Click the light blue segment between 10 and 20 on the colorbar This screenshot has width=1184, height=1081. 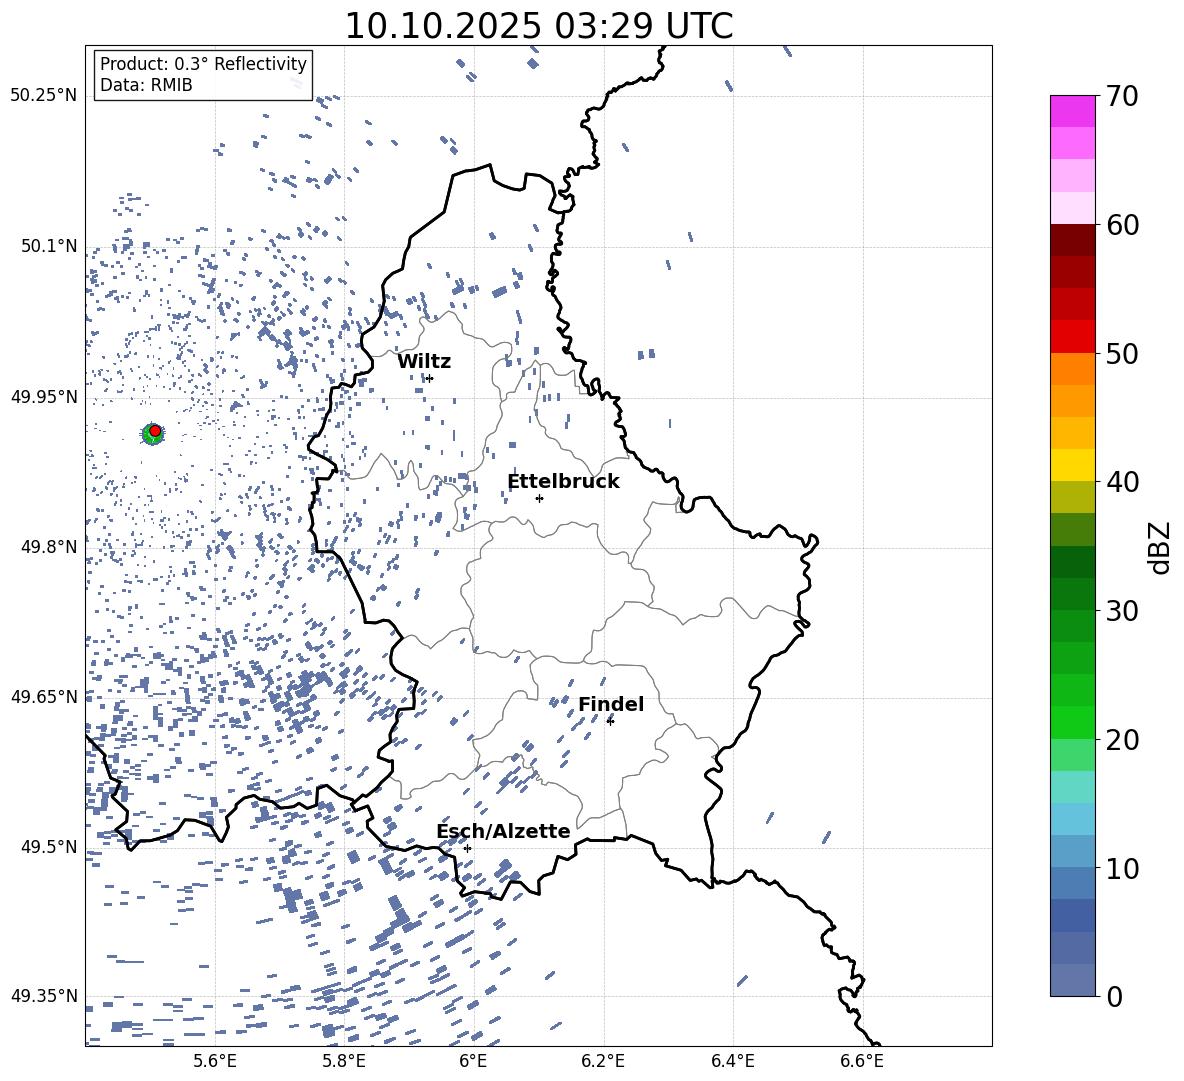[1072, 819]
